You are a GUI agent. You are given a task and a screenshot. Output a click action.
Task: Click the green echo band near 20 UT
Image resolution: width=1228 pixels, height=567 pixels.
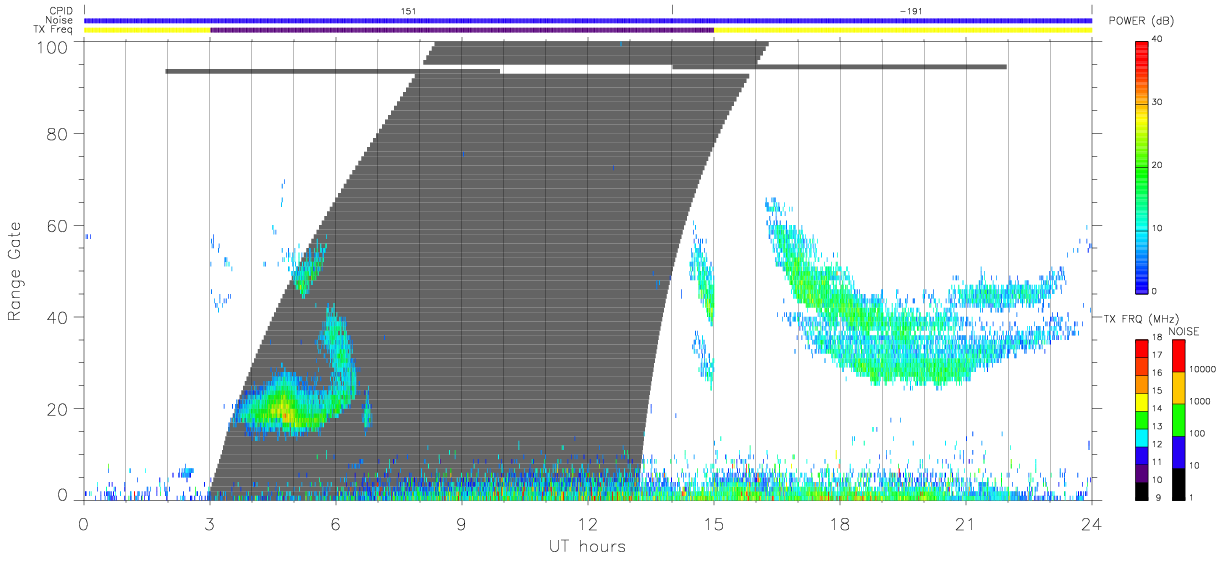pyautogui.click(x=925, y=367)
